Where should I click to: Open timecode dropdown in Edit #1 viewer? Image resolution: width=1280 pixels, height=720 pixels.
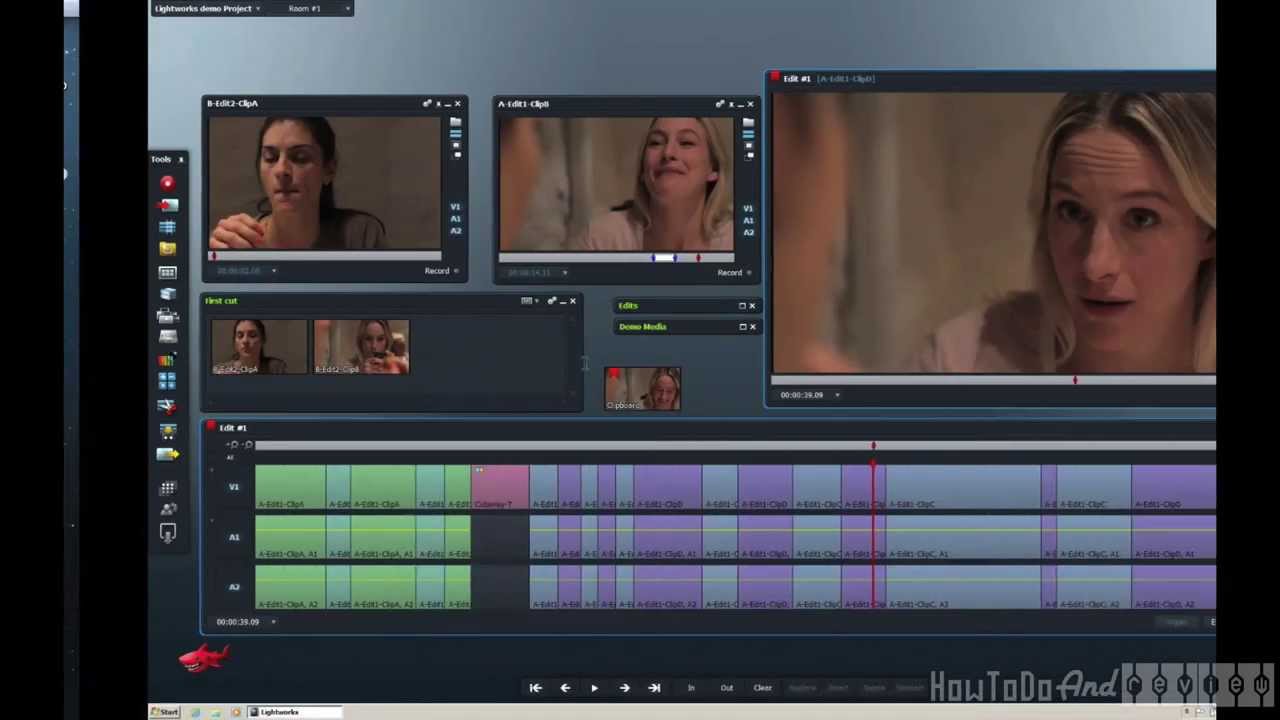click(837, 395)
